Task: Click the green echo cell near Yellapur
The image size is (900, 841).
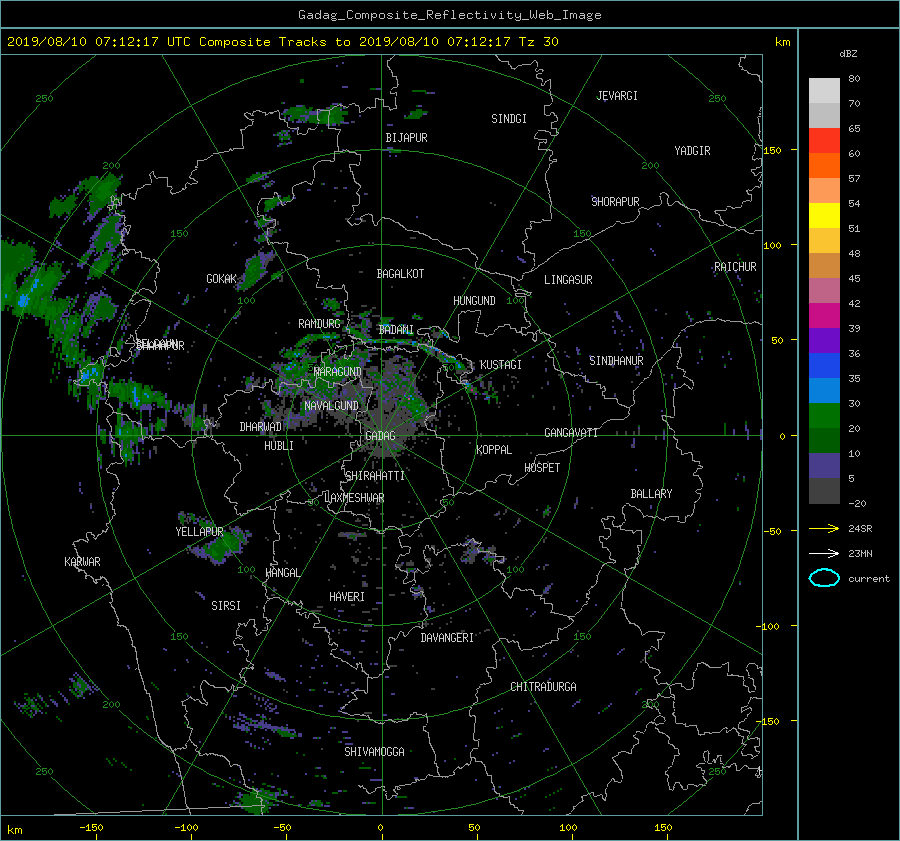Action: 221,546
